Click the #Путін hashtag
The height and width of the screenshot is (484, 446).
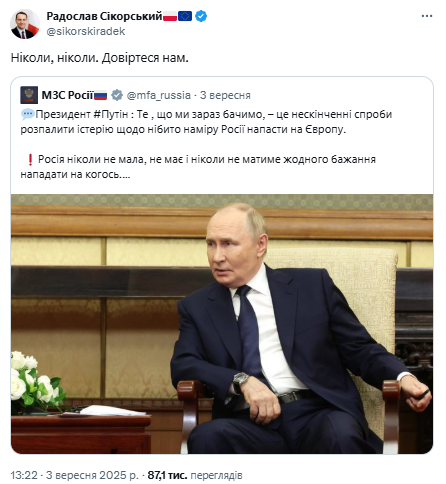pyautogui.click(x=111, y=114)
